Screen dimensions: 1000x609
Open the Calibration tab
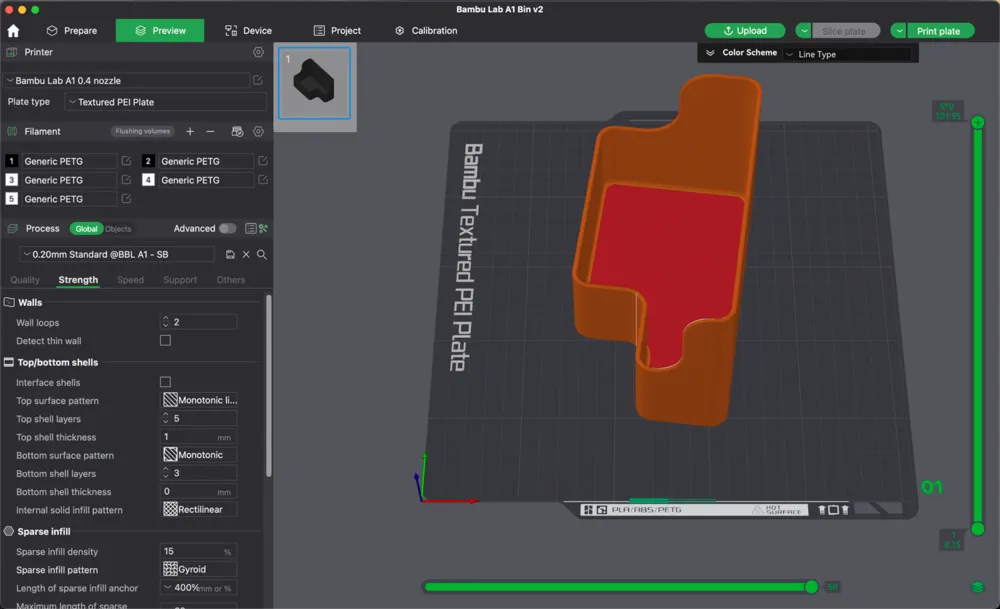(426, 31)
